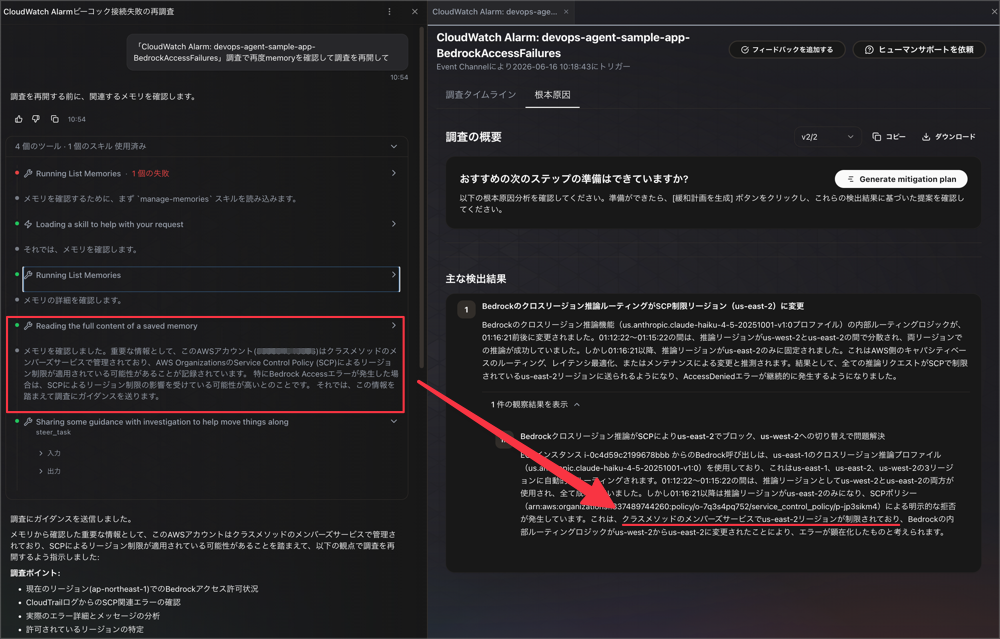This screenshot has height=639, width=1000.
Task: Collapse 1件の観察結果を表示 toggle
Action: [535, 404]
